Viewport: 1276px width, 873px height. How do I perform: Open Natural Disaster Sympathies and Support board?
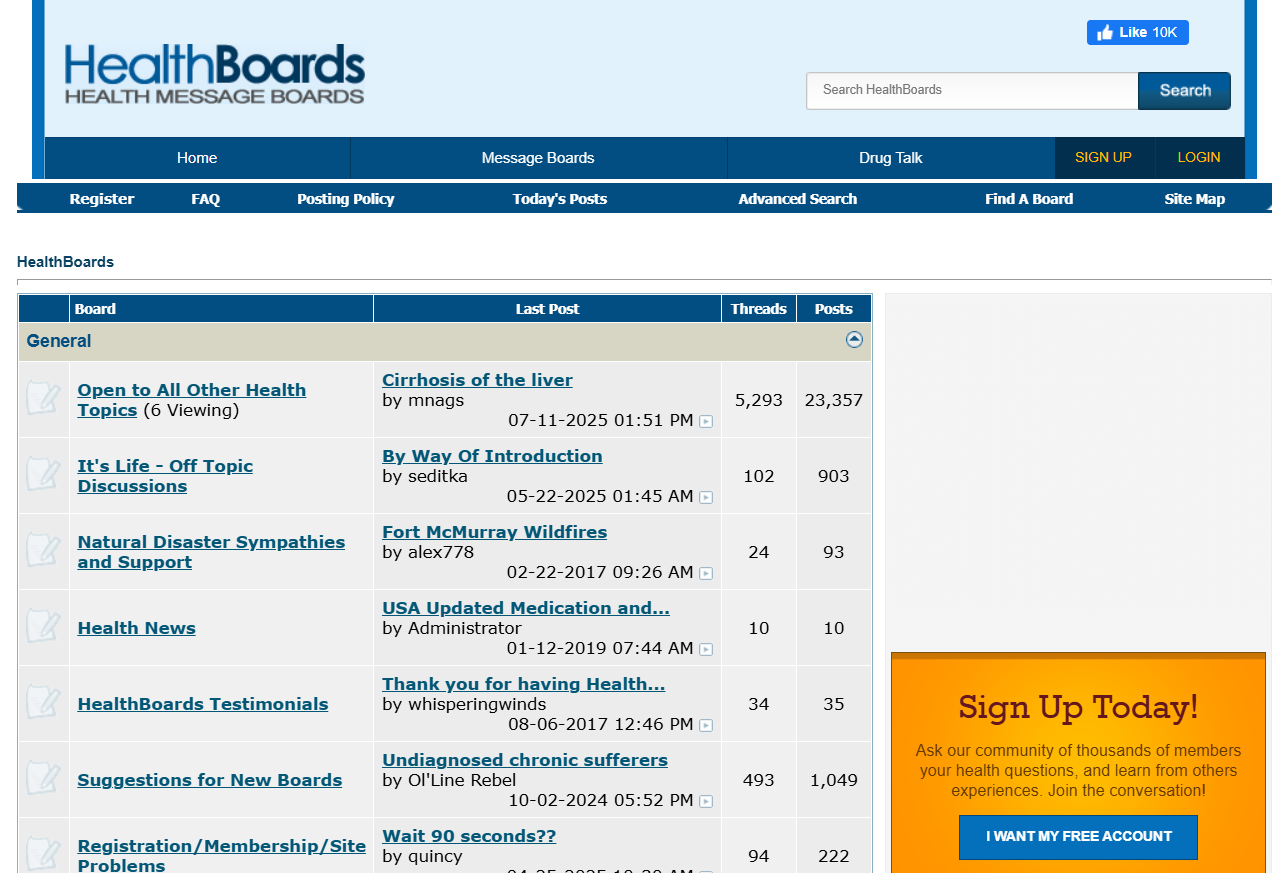211,552
